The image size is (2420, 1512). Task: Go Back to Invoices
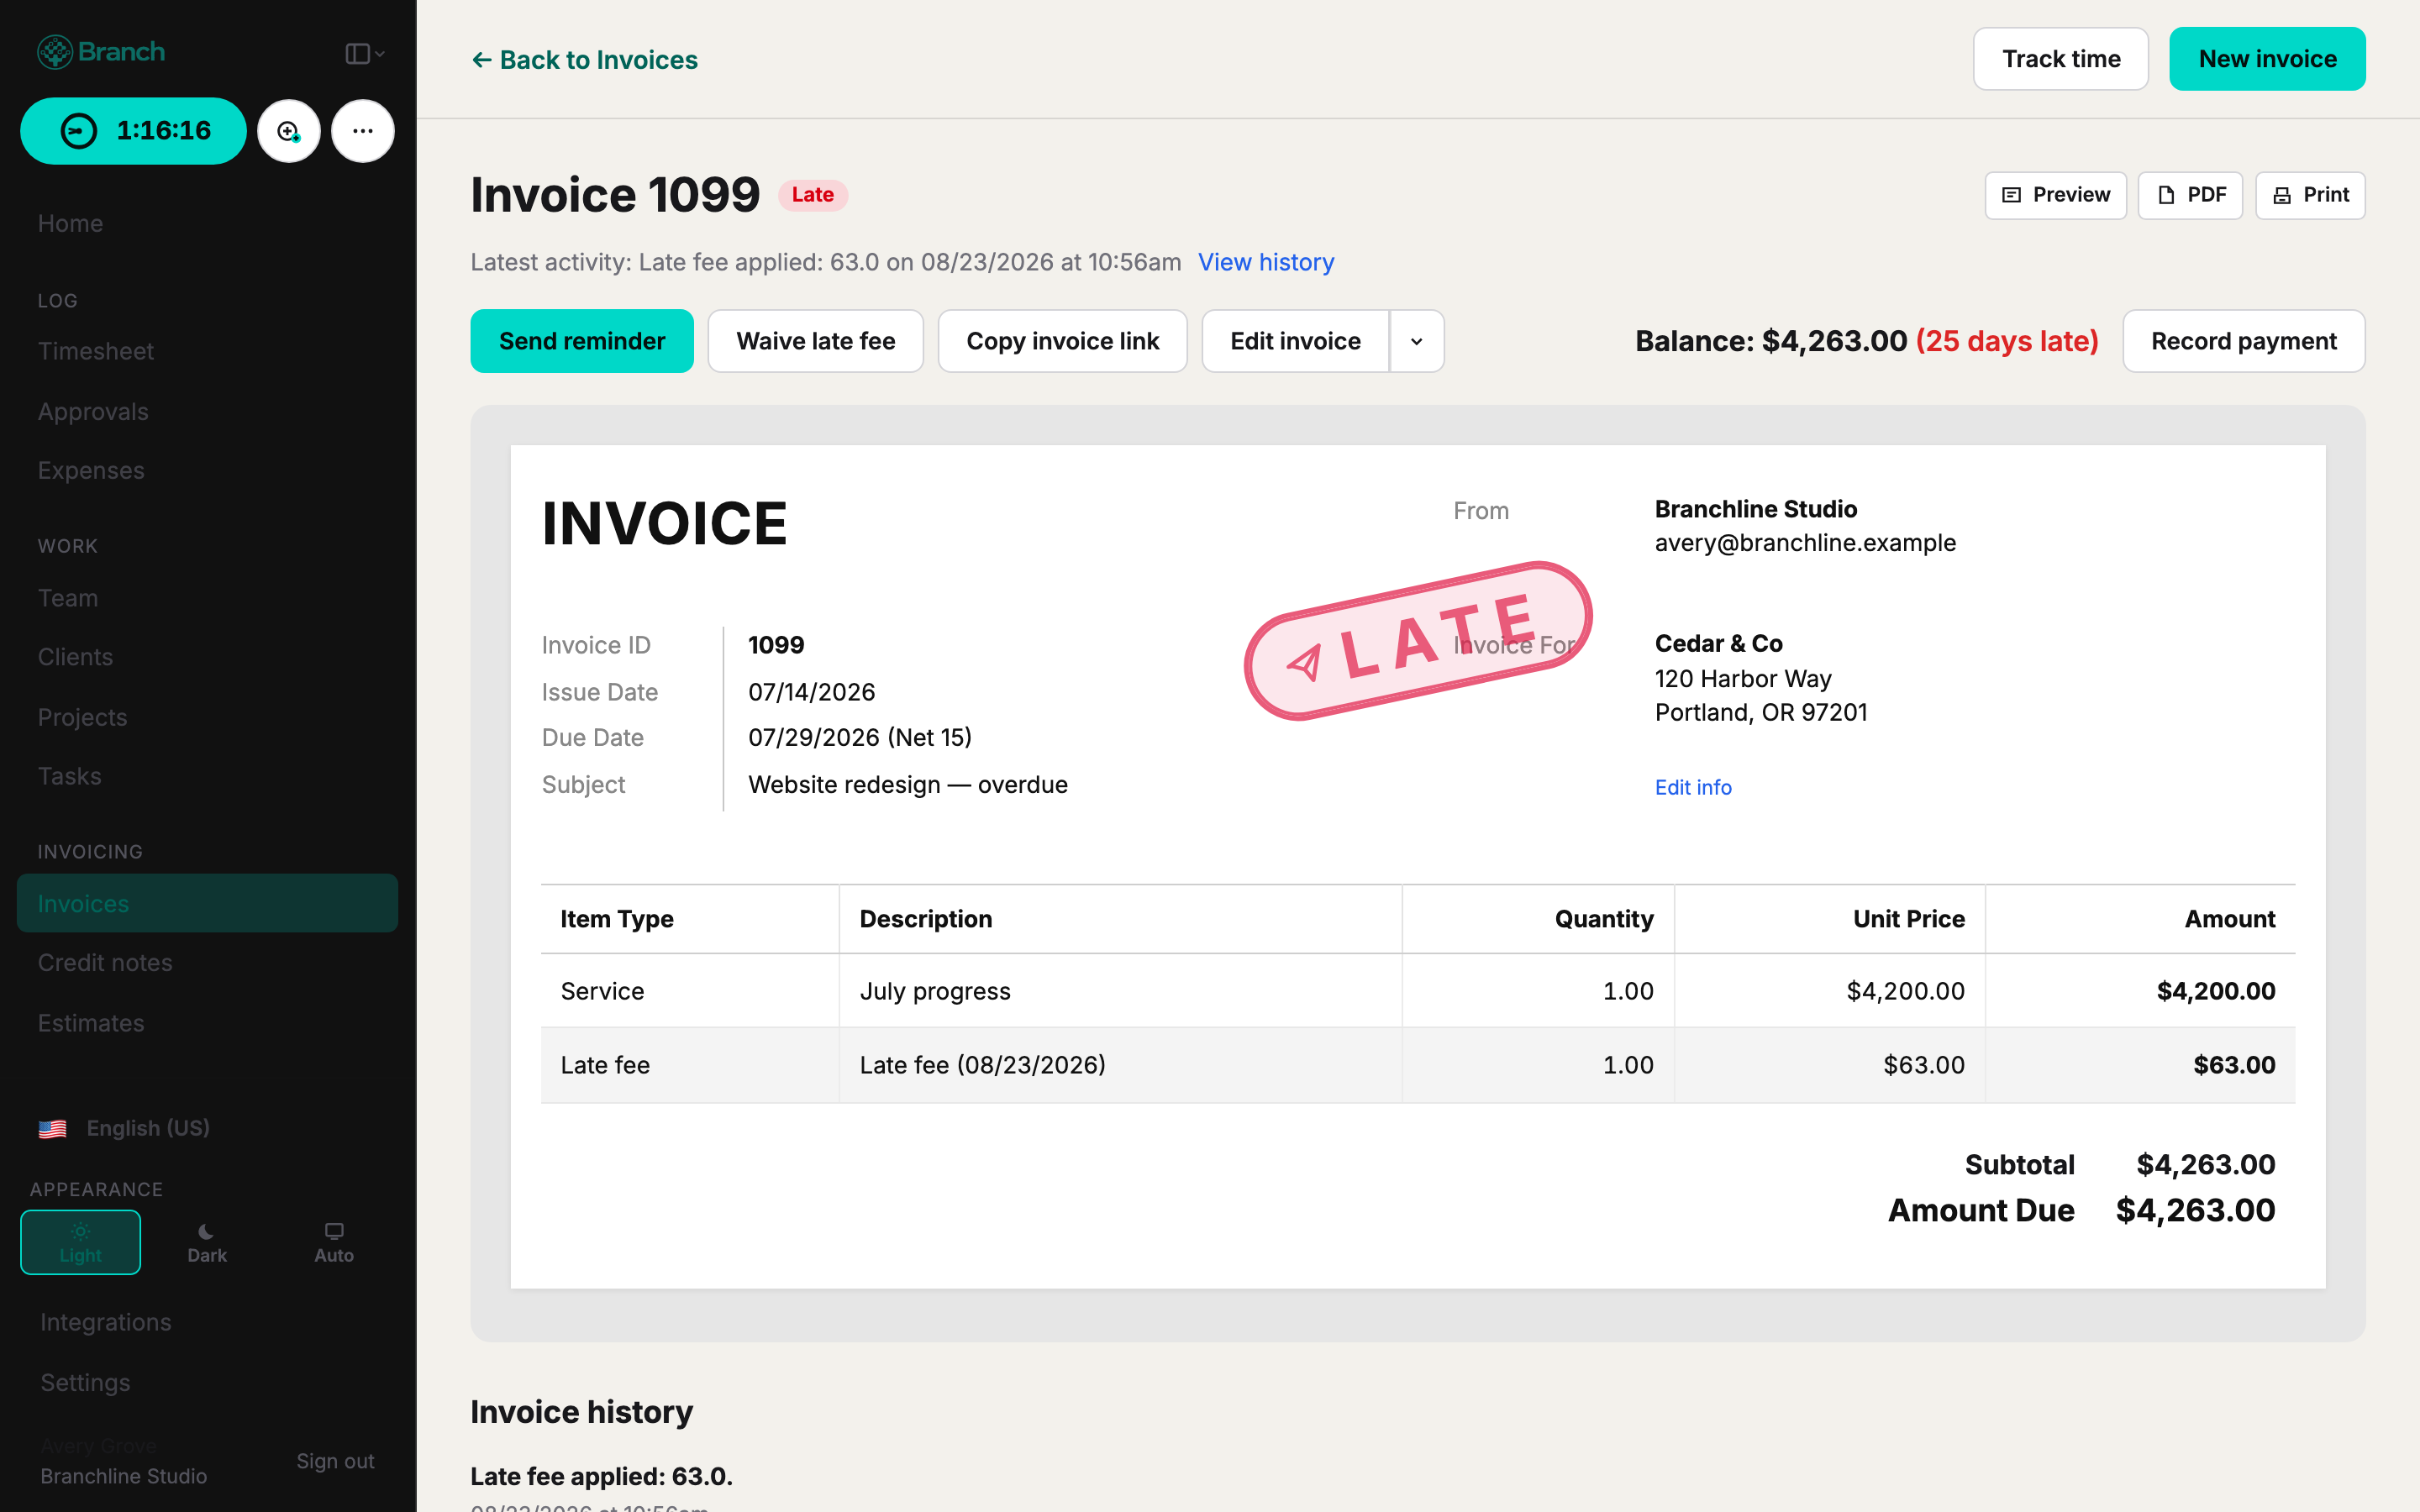(x=584, y=60)
